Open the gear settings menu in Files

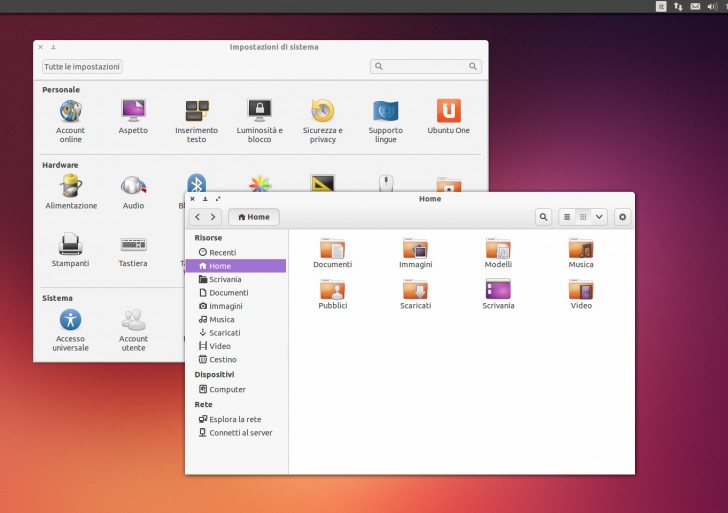623,217
